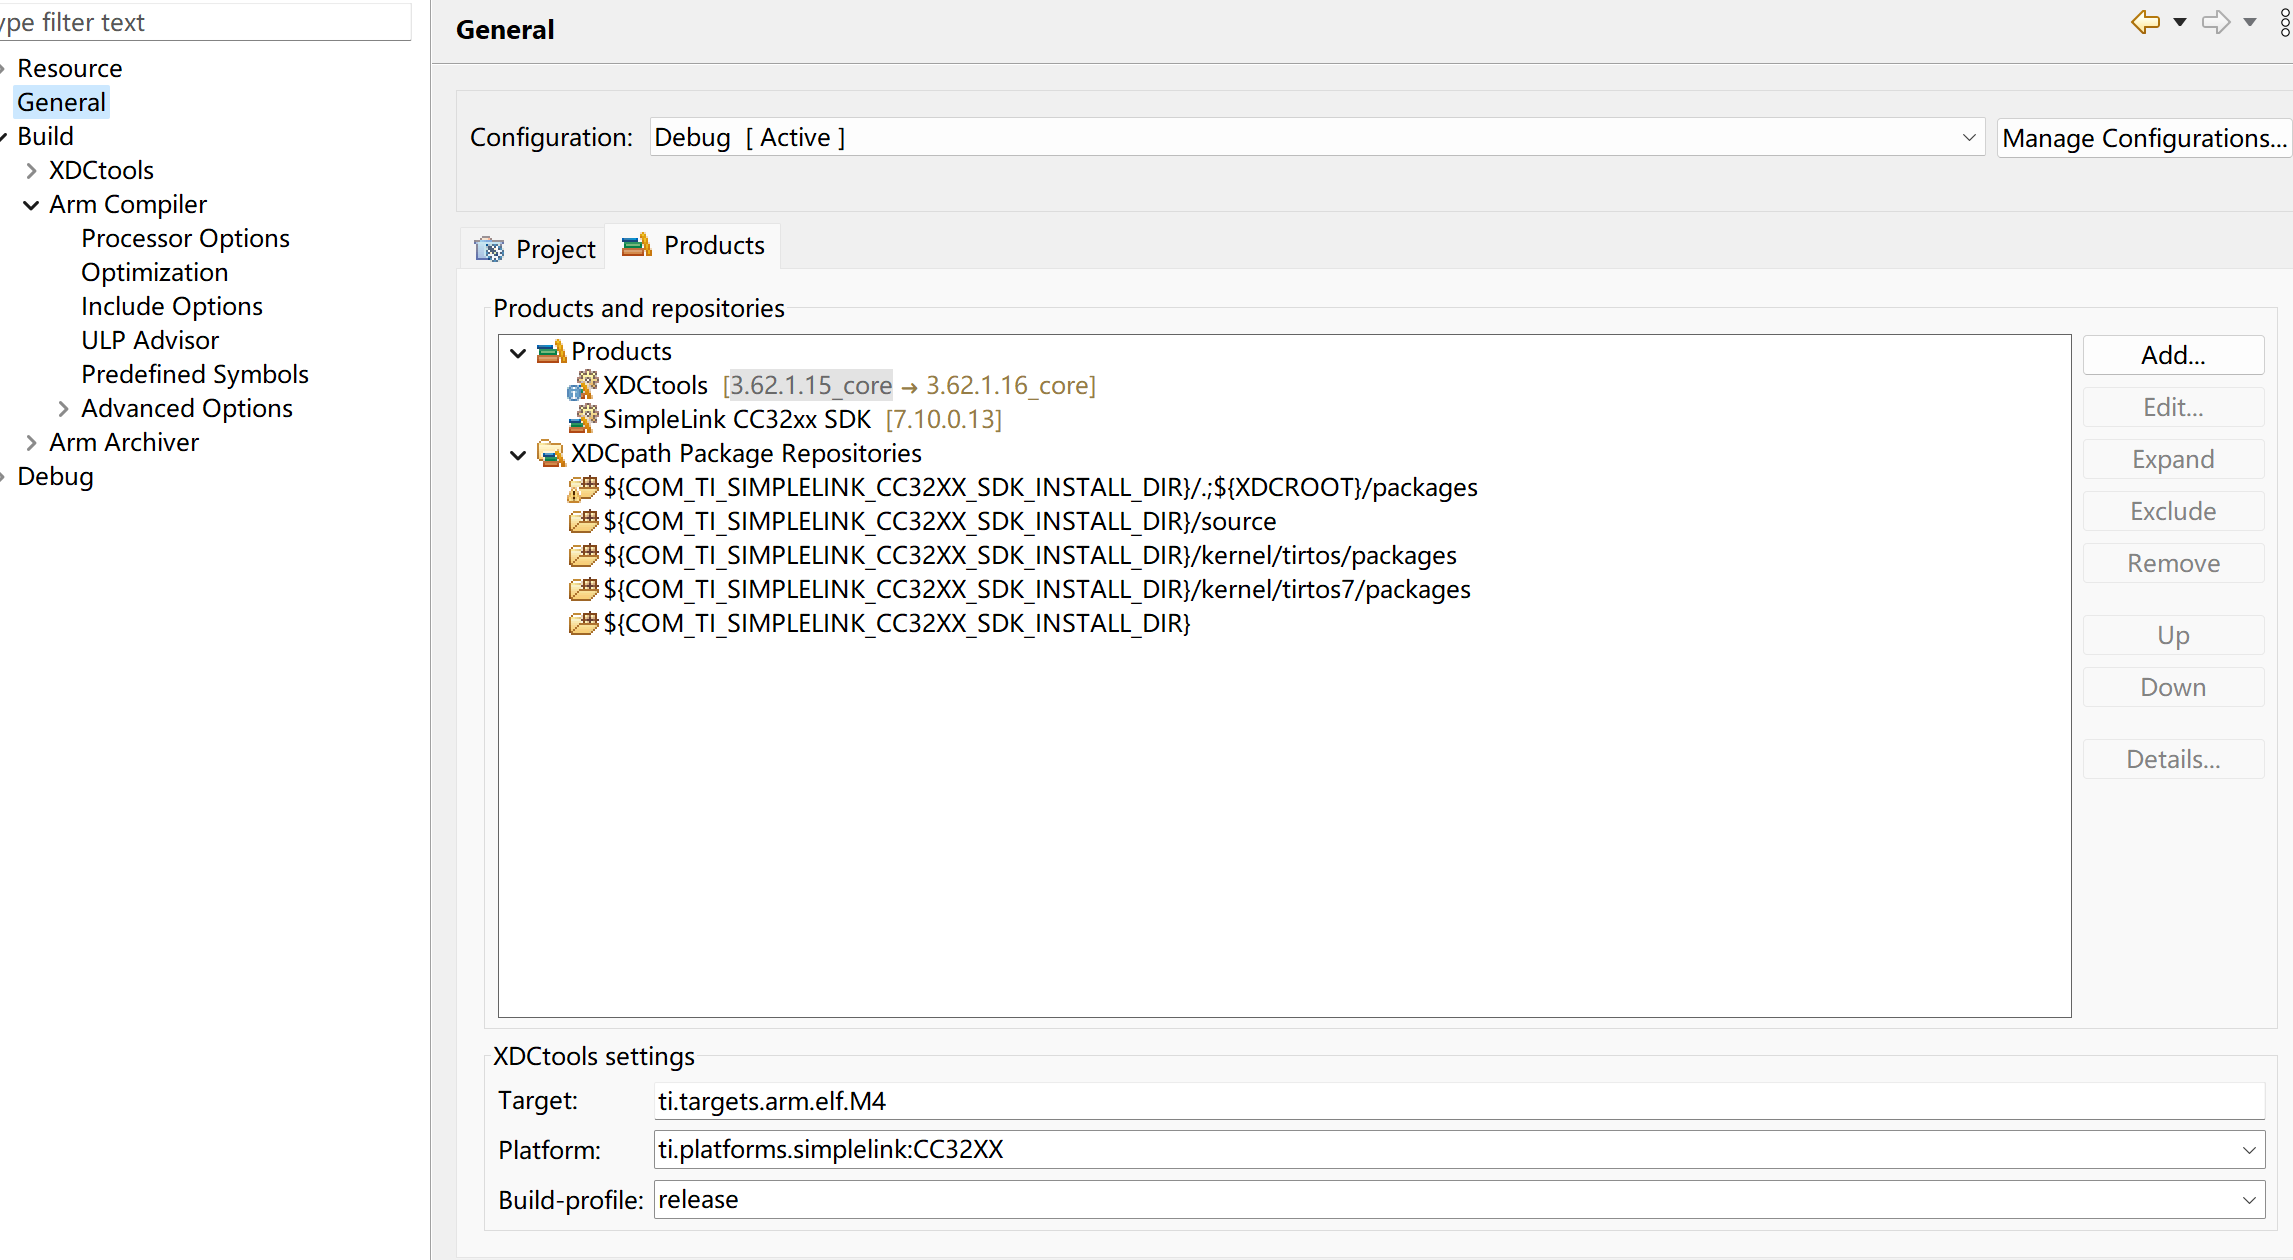The height and width of the screenshot is (1260, 2293).
Task: Open the Build-profile dropdown arrow
Action: pos(2248,1200)
